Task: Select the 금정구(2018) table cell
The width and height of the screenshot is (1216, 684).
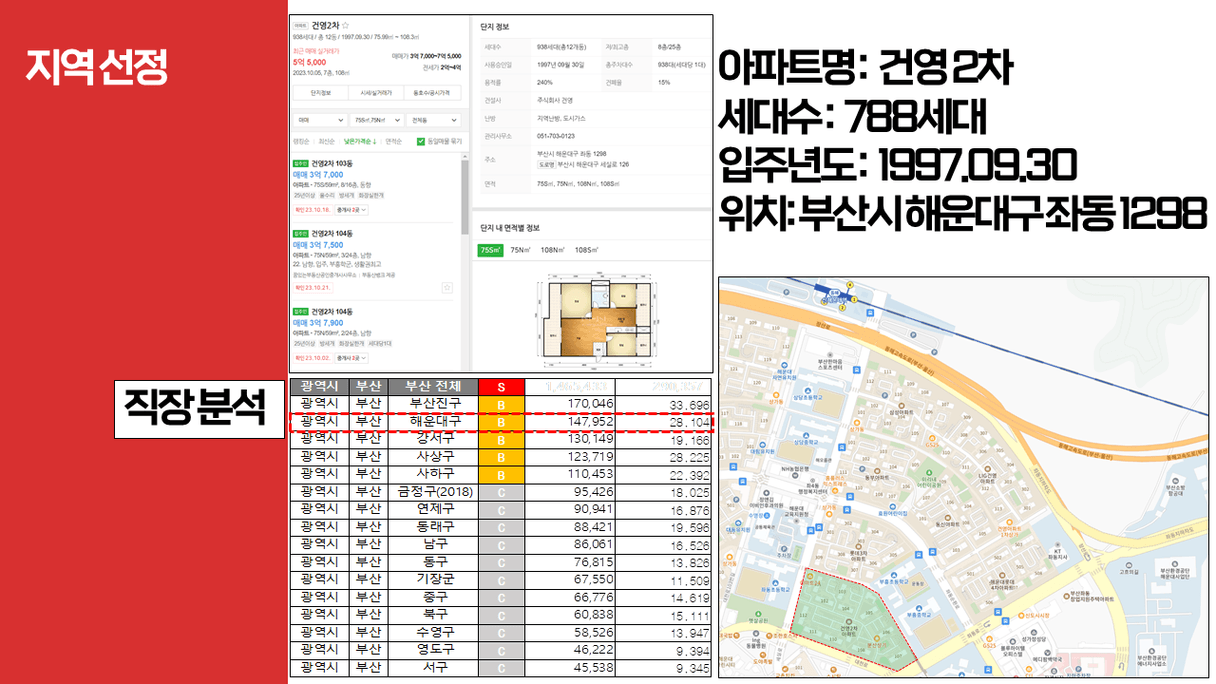Action: (x=433, y=491)
